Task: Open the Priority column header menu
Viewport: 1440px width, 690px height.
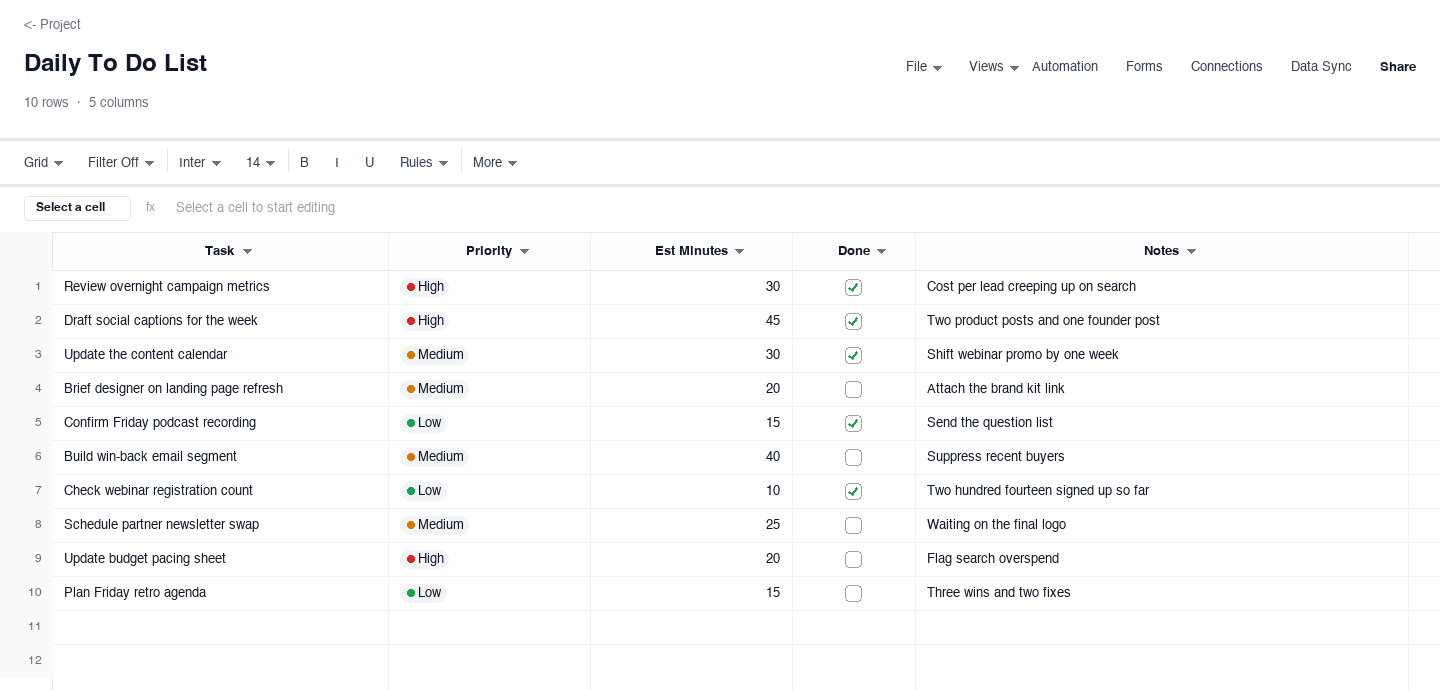Action: tap(524, 252)
